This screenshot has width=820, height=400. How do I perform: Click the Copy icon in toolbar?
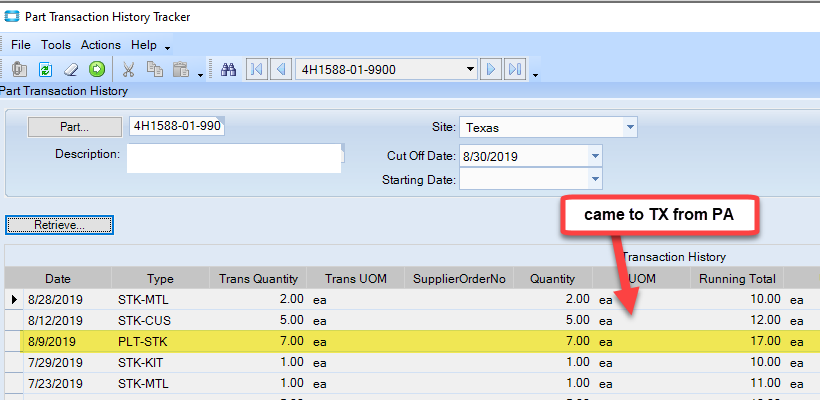pyautogui.click(x=155, y=69)
